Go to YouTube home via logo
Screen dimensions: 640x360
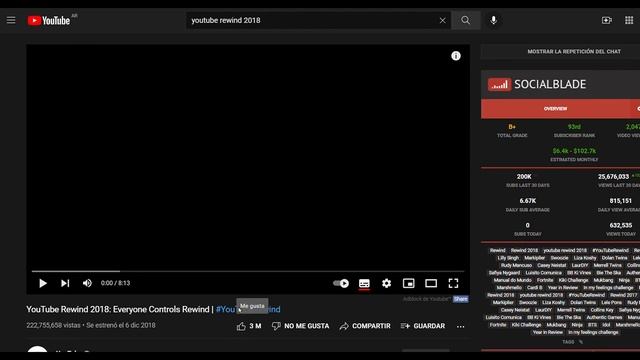click(49, 20)
